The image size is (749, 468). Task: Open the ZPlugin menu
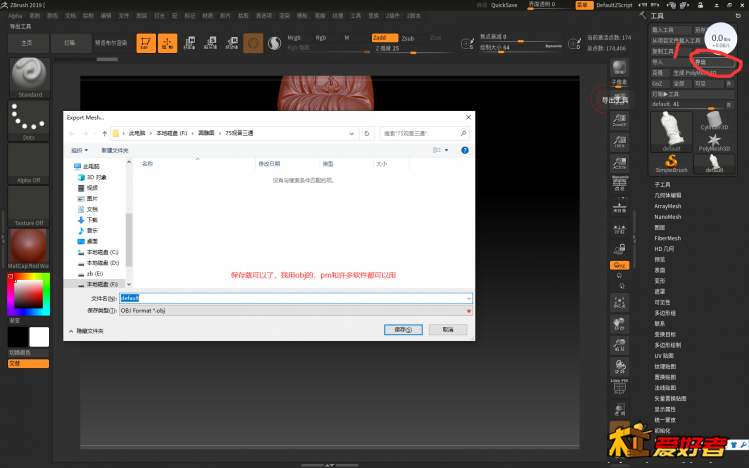tap(393, 16)
